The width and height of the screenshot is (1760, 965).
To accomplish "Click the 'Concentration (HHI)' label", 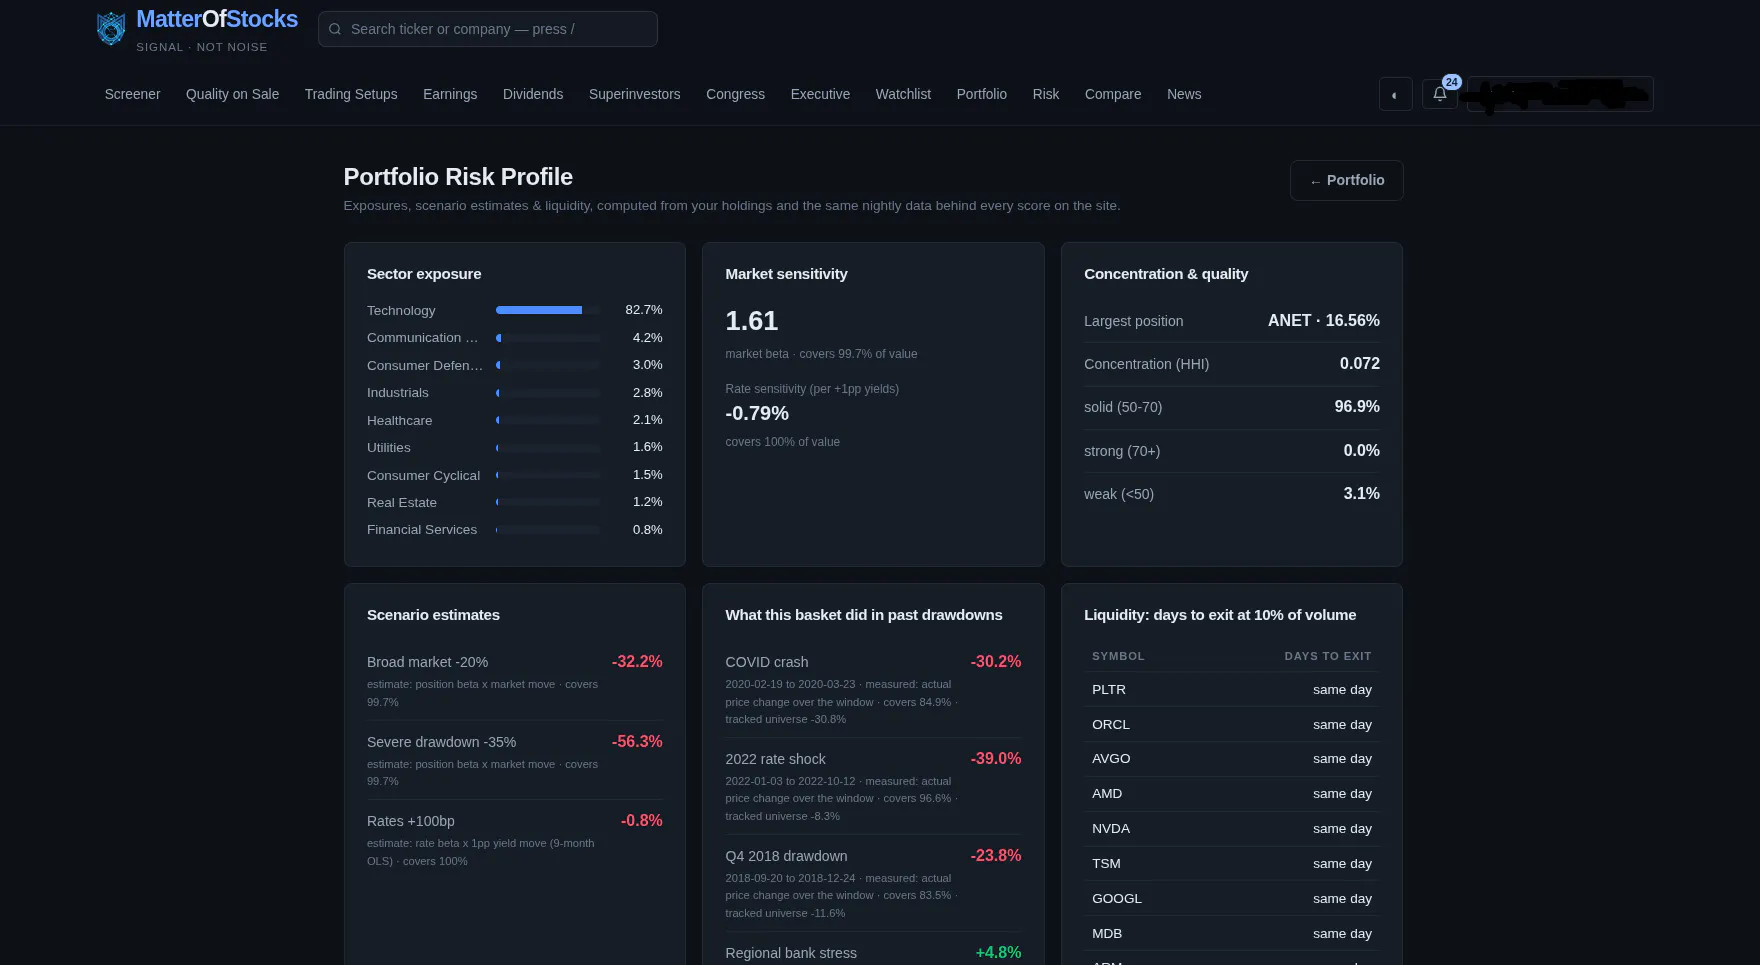I will [x=1147, y=364].
